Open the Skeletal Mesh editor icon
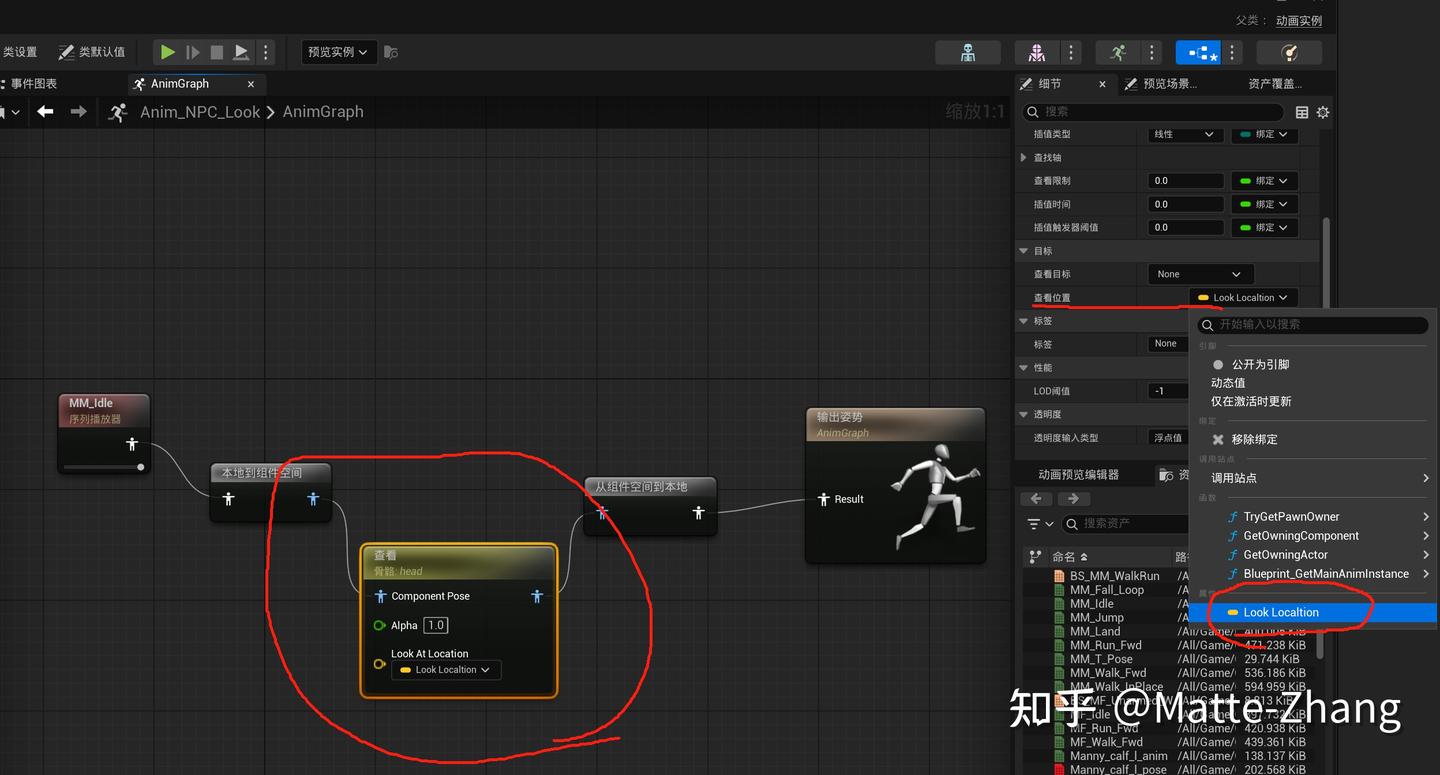Image resolution: width=1440 pixels, height=775 pixels. pos(1038,52)
